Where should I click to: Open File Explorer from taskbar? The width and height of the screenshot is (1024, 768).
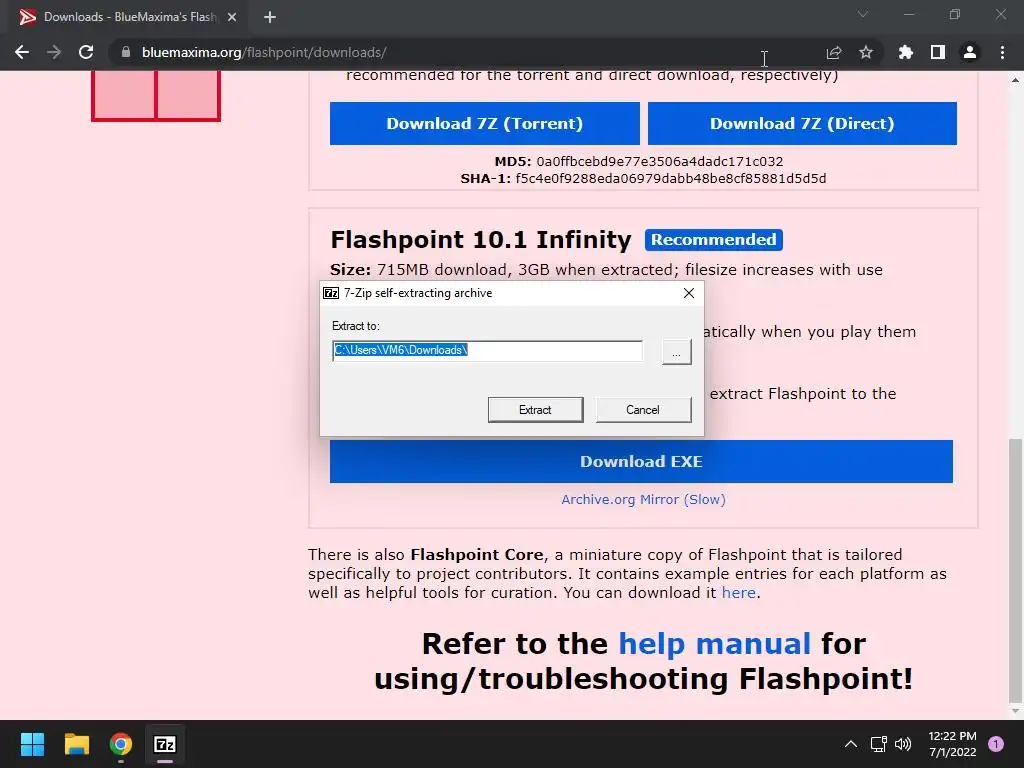pyautogui.click(x=76, y=744)
